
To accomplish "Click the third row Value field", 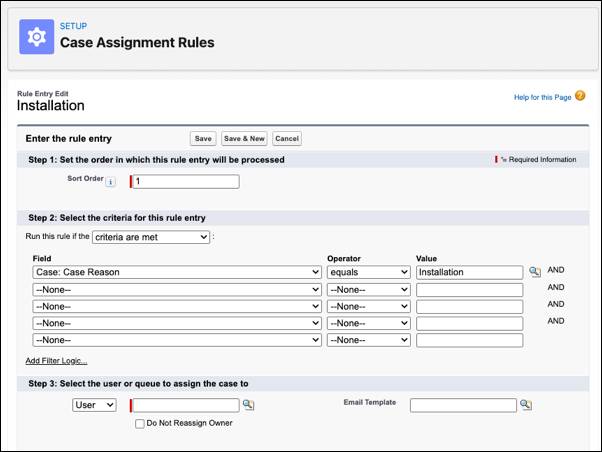I will [470, 307].
